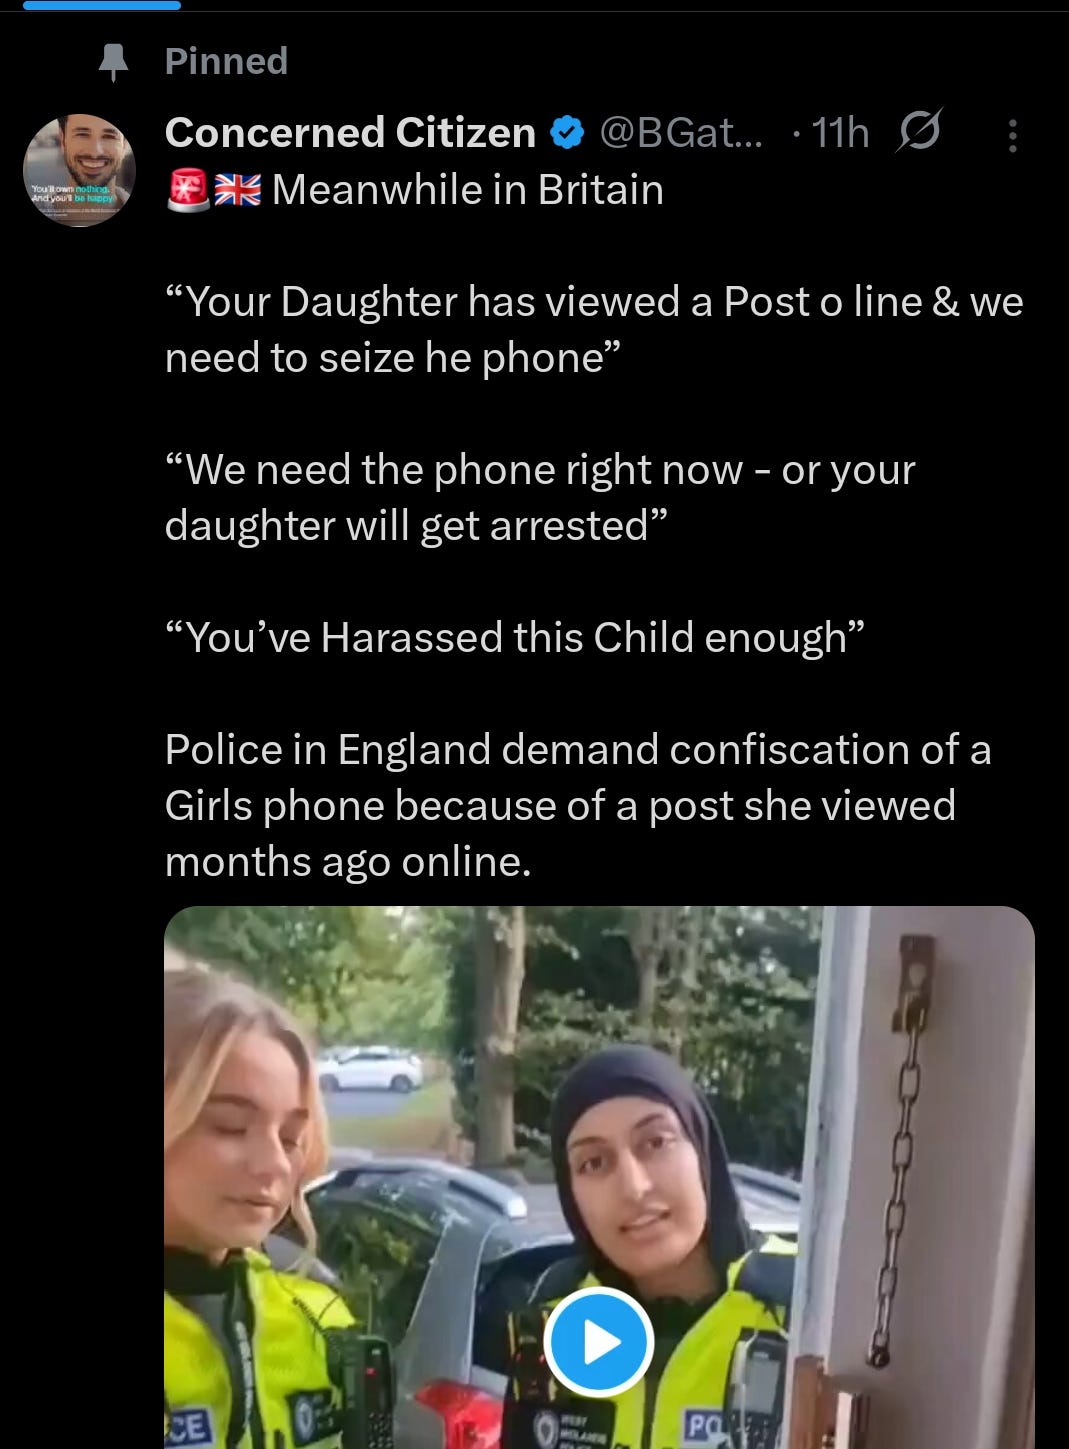1069x1449 pixels.
Task: Click the 'Police in England demand confiscation' paragraph
Action: coord(578,805)
